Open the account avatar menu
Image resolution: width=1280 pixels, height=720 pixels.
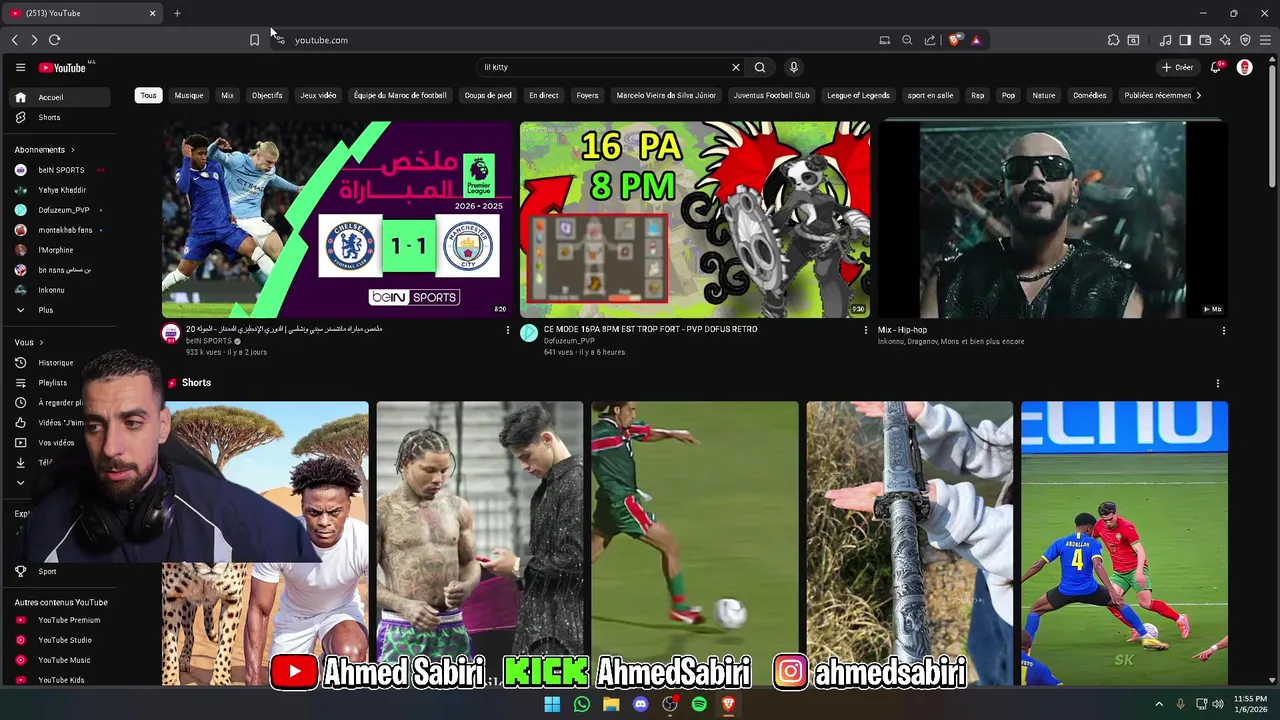pos(1245,67)
